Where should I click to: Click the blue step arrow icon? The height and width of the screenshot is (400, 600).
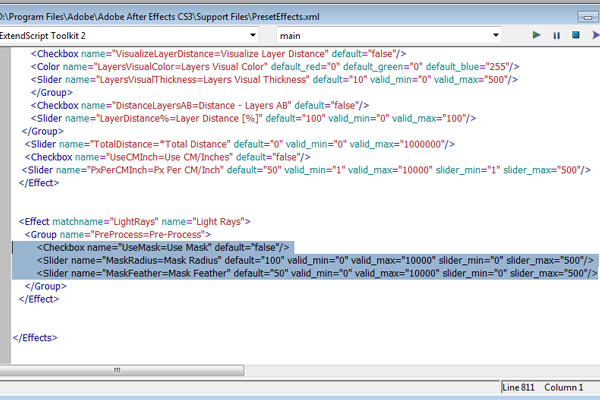pos(595,35)
